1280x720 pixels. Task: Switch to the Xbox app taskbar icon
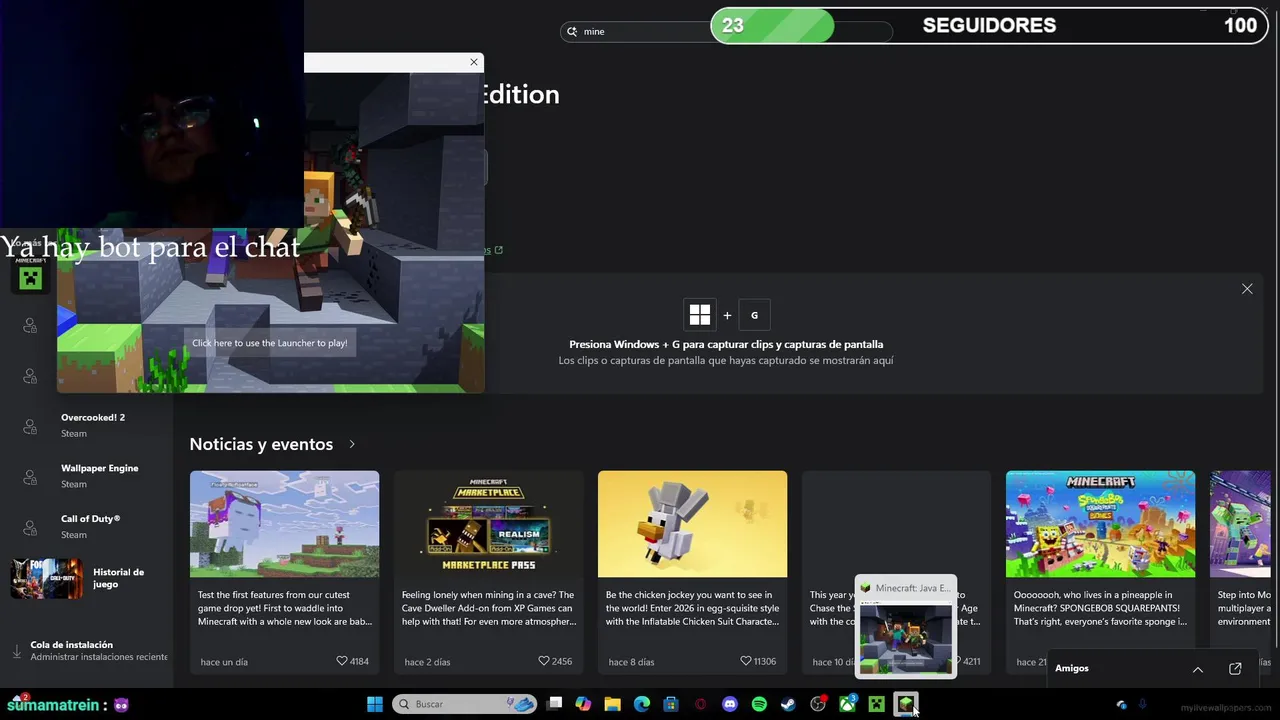point(847,704)
